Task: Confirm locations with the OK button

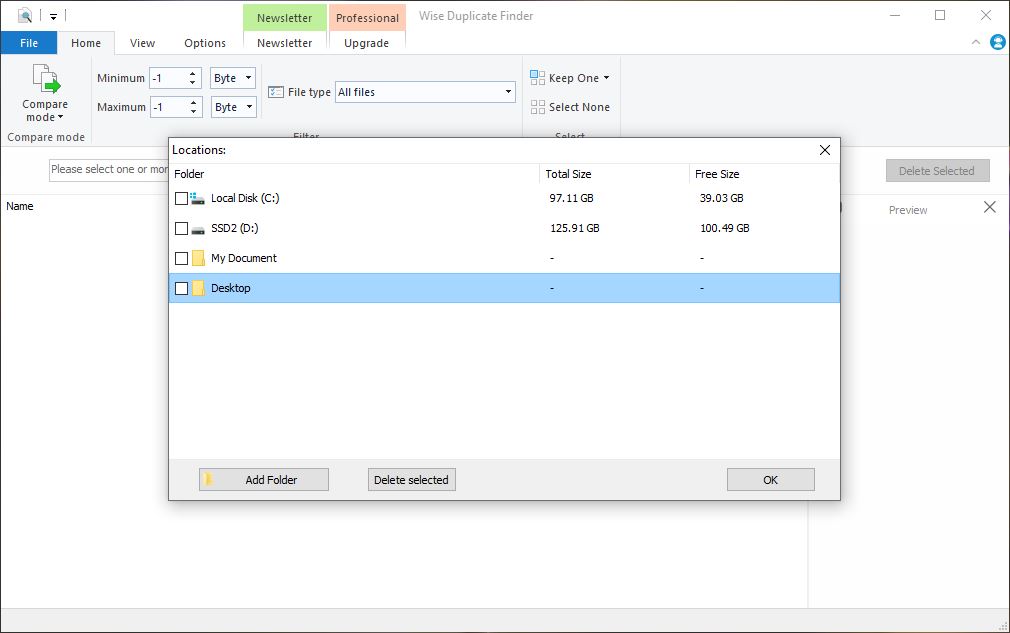Action: point(770,480)
